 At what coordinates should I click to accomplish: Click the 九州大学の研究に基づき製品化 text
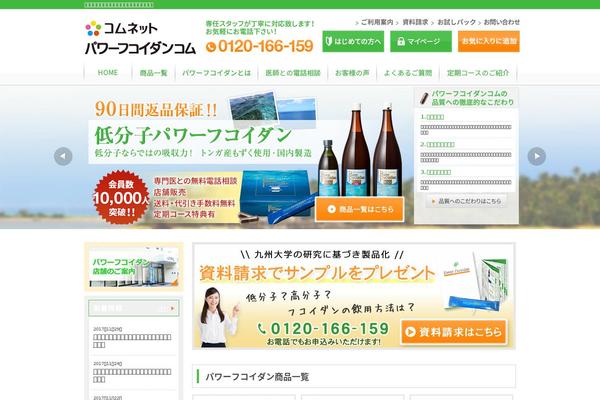click(322, 255)
